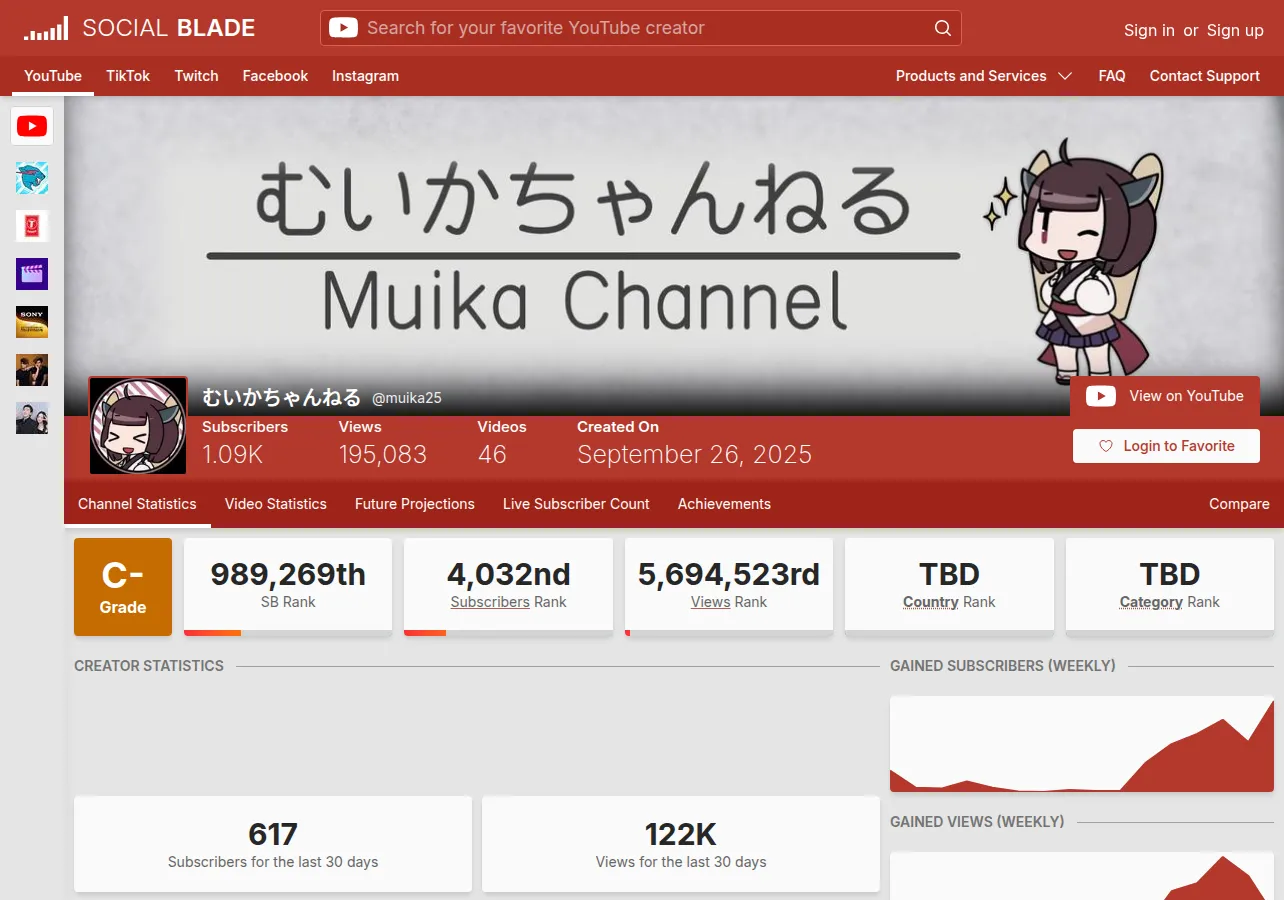Open the Achievements tab
The image size is (1284, 900).
pos(724,504)
